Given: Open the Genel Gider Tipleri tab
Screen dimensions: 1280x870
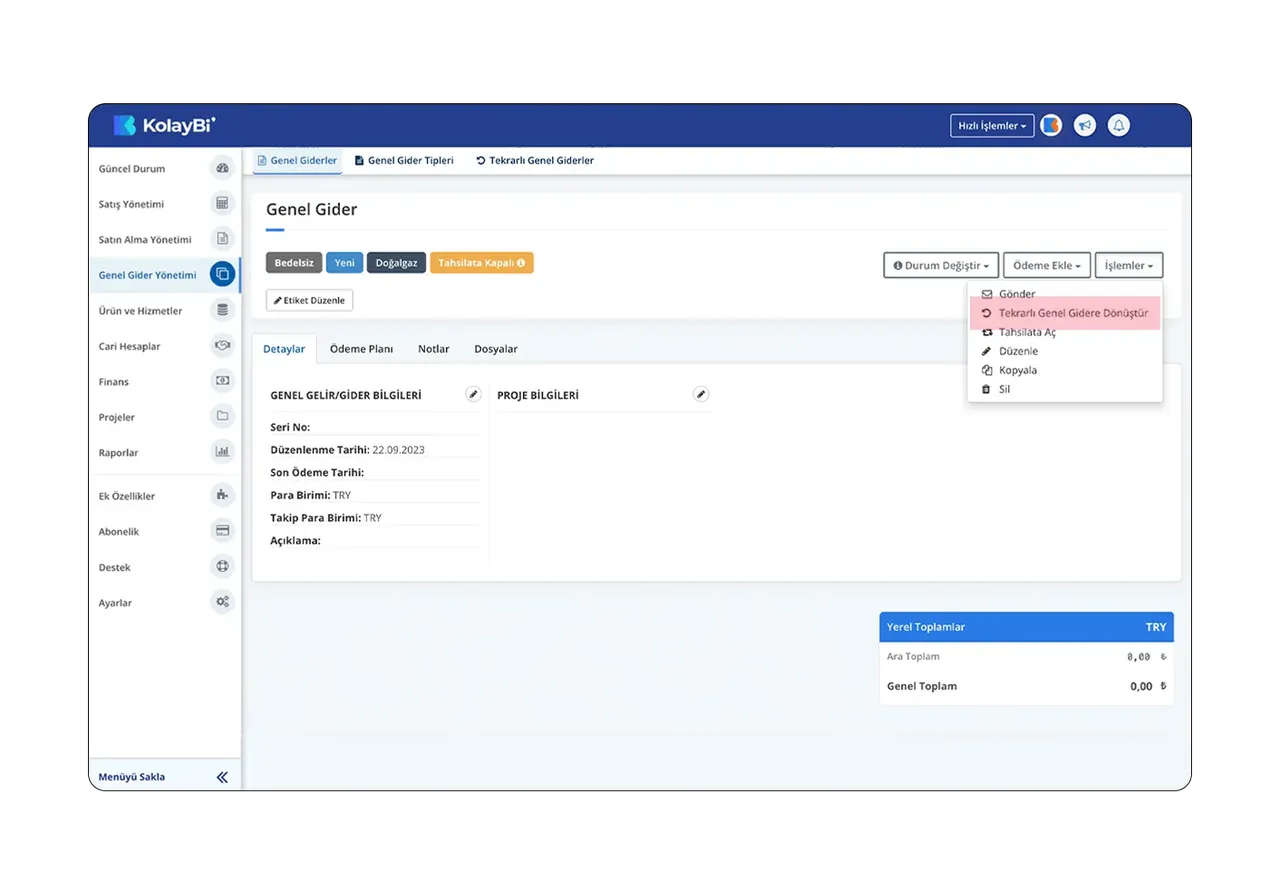Looking at the screenshot, I should click(x=404, y=160).
